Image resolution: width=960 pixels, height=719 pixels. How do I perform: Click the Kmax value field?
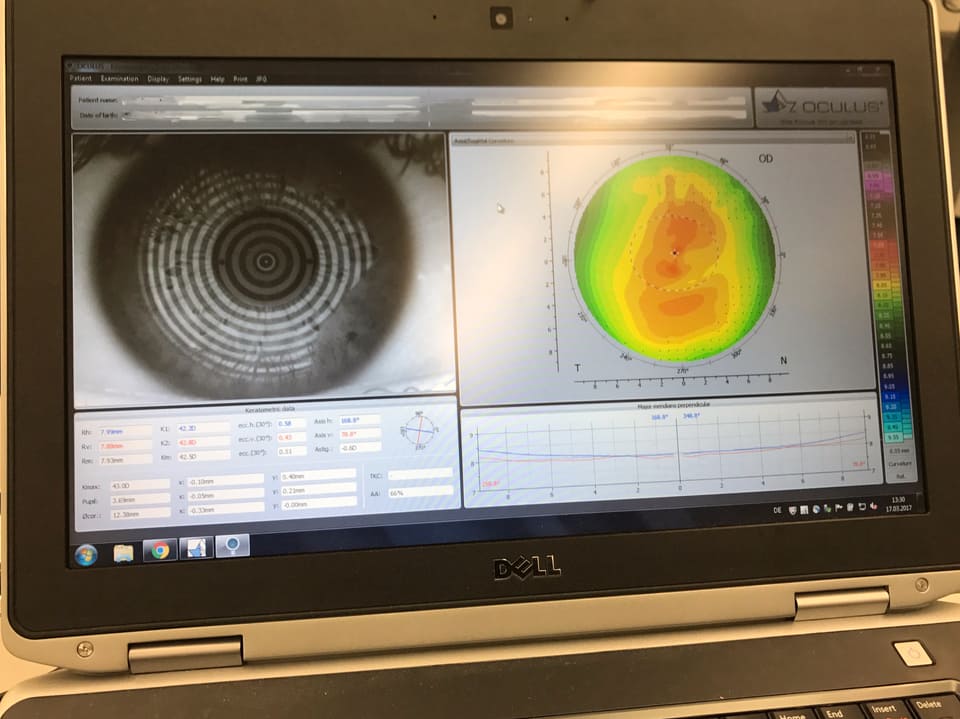(138, 484)
